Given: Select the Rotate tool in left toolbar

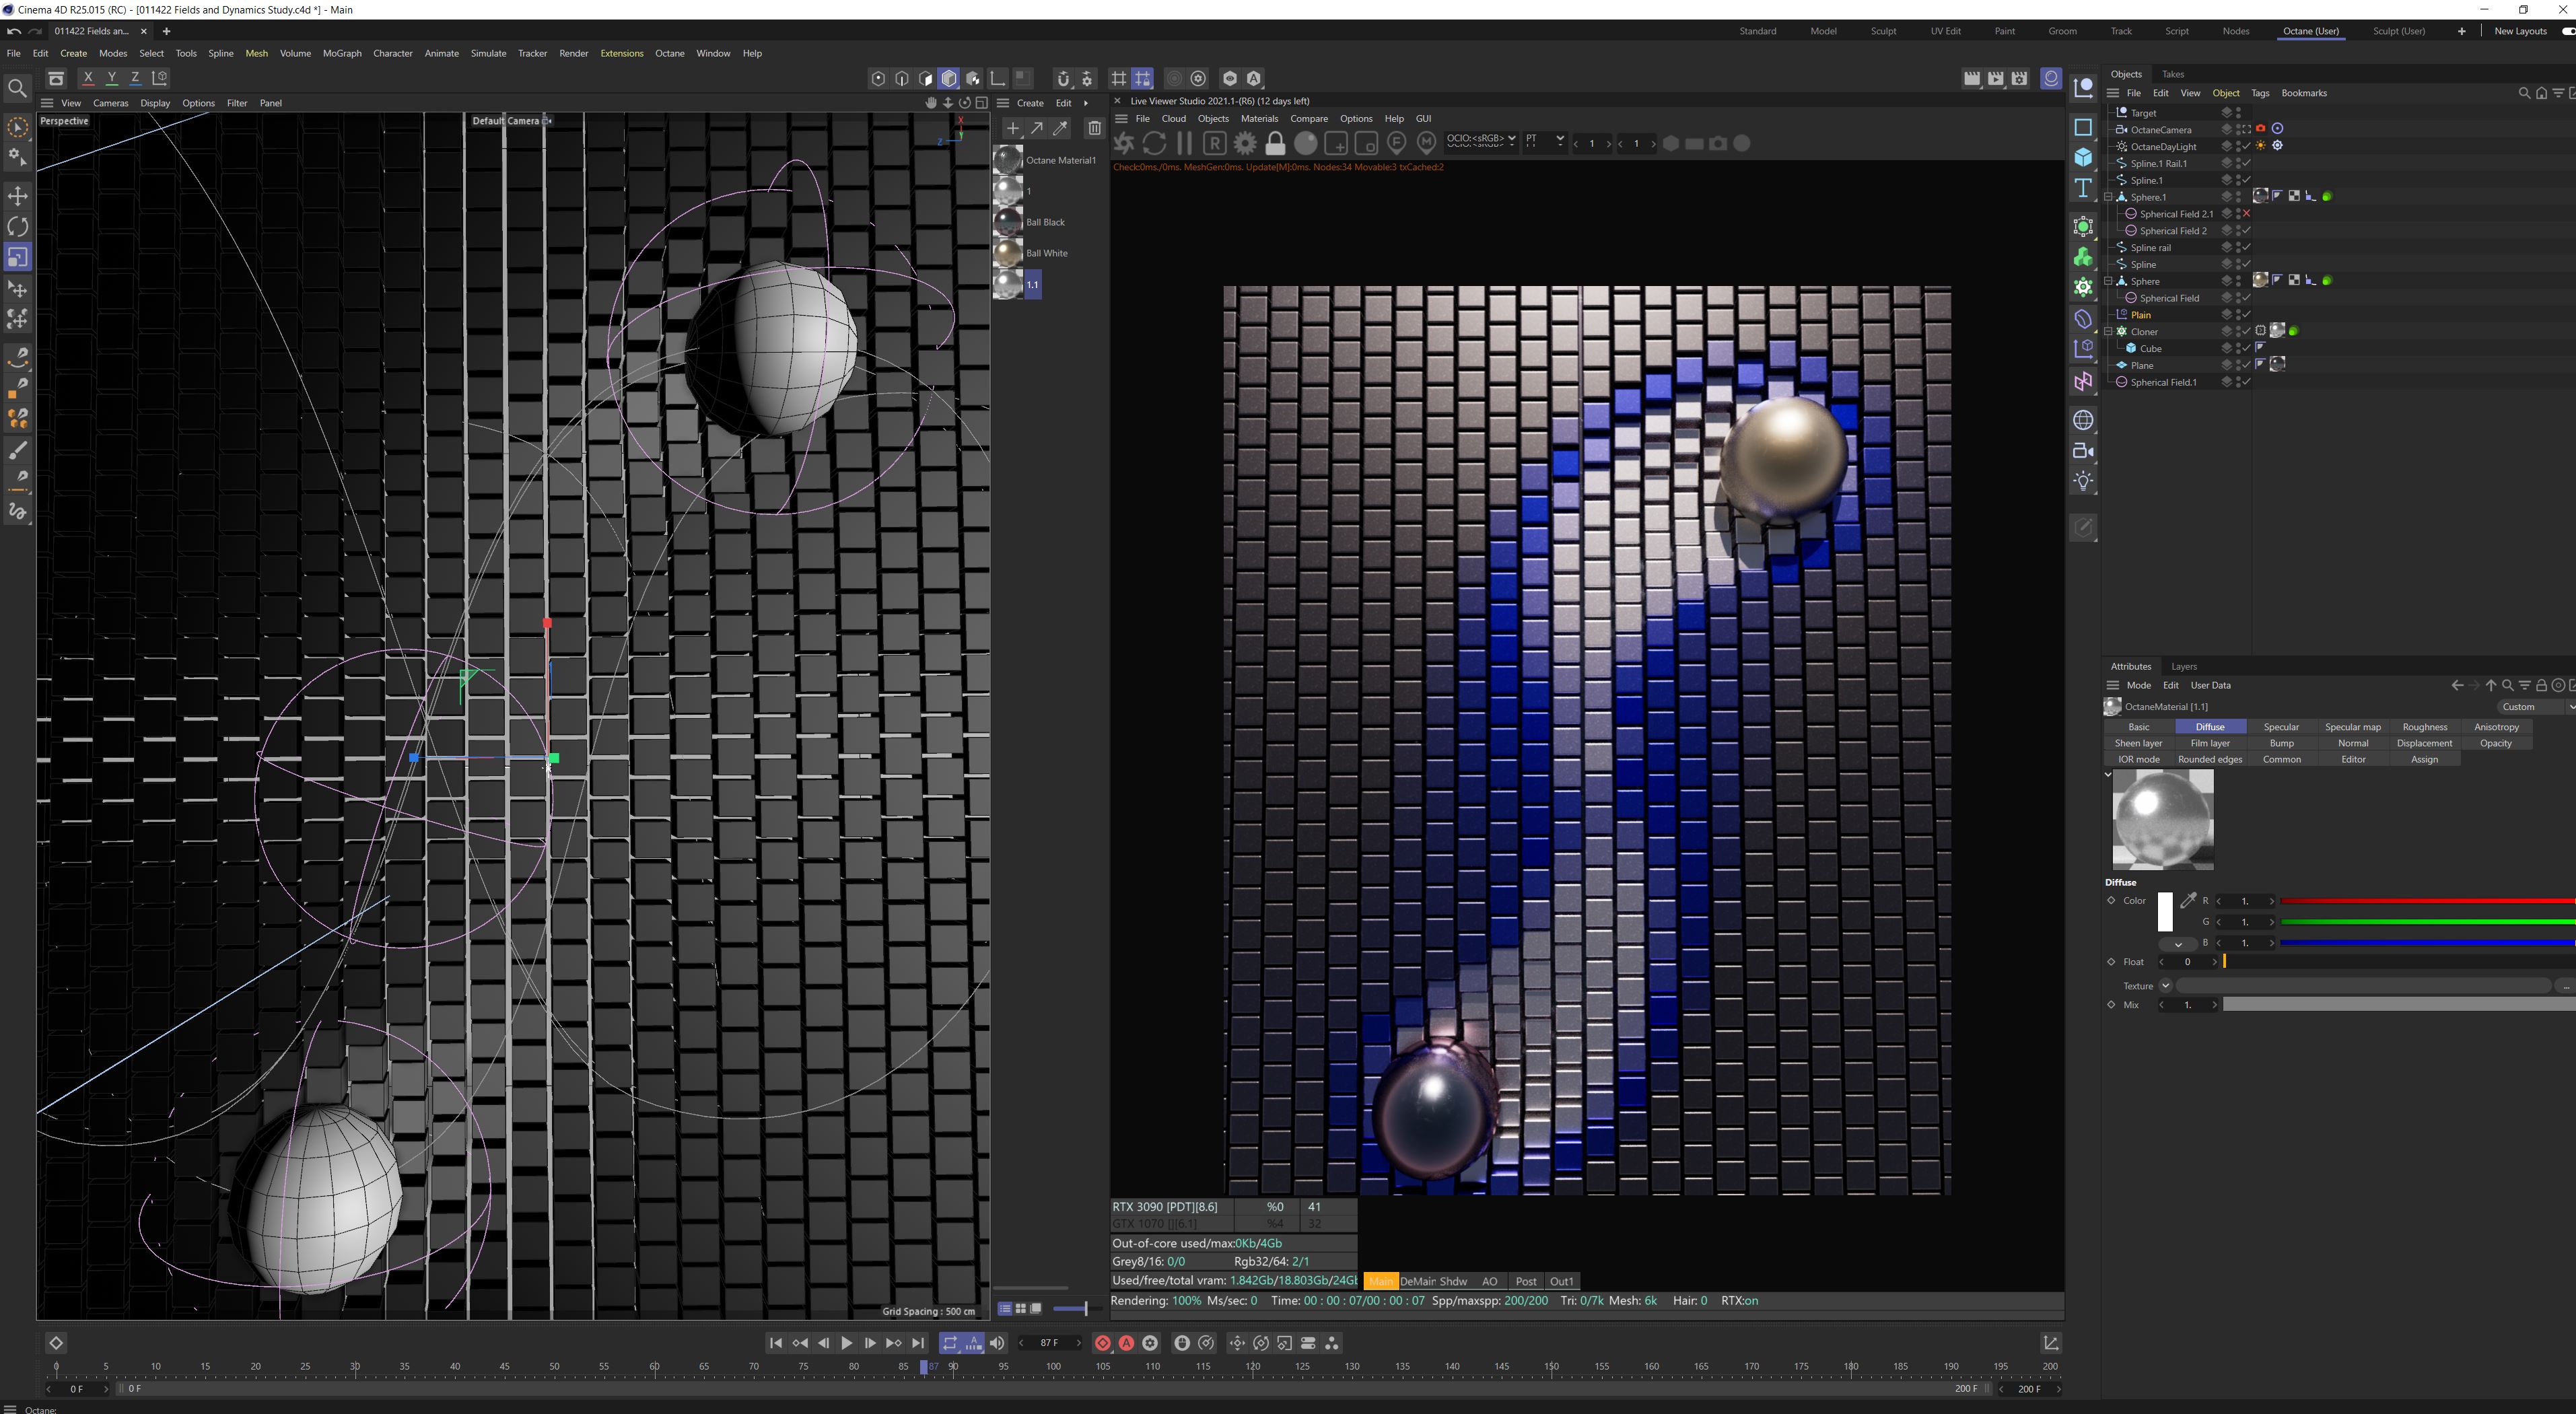Looking at the screenshot, I should click(x=17, y=226).
